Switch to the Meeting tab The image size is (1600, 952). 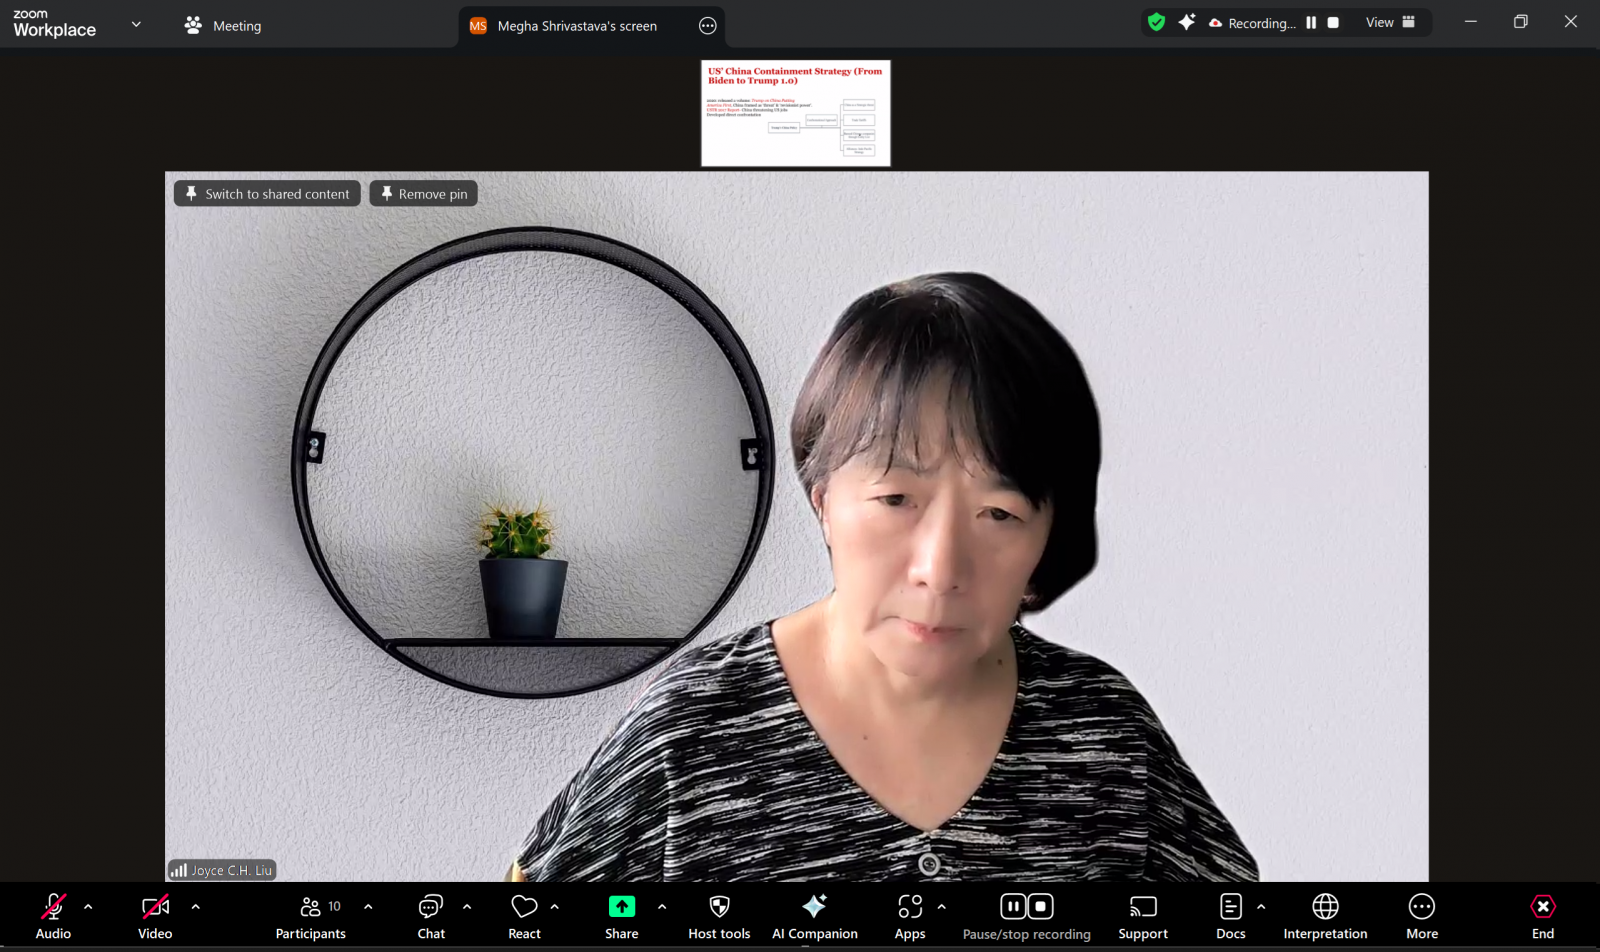(x=223, y=26)
